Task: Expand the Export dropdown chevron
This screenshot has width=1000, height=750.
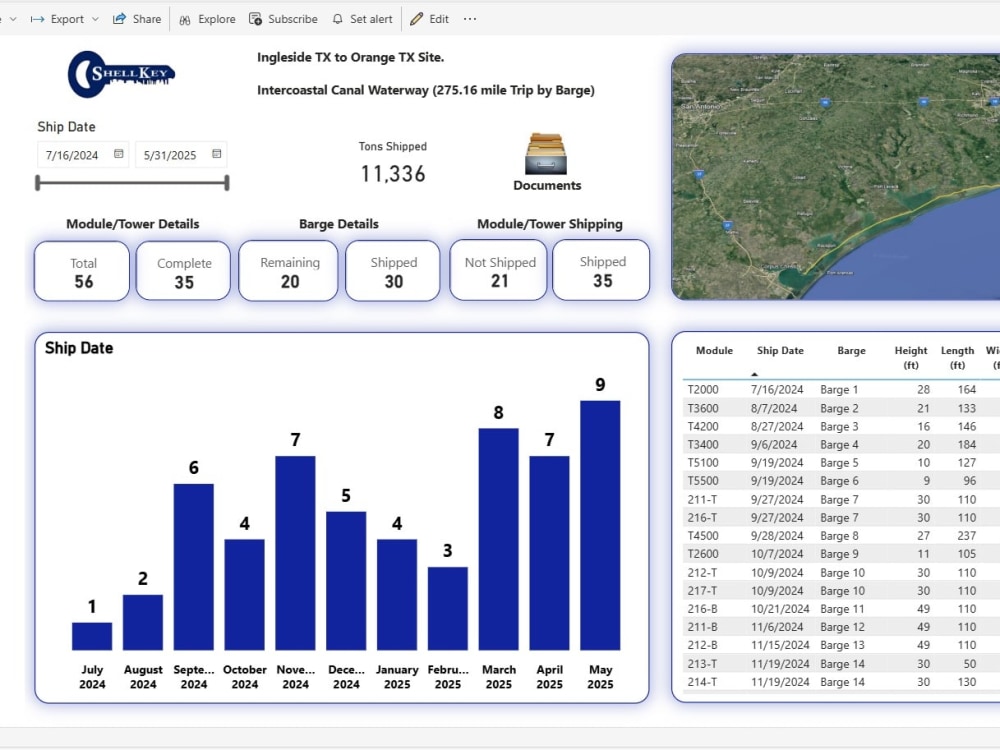Action: tap(95, 19)
